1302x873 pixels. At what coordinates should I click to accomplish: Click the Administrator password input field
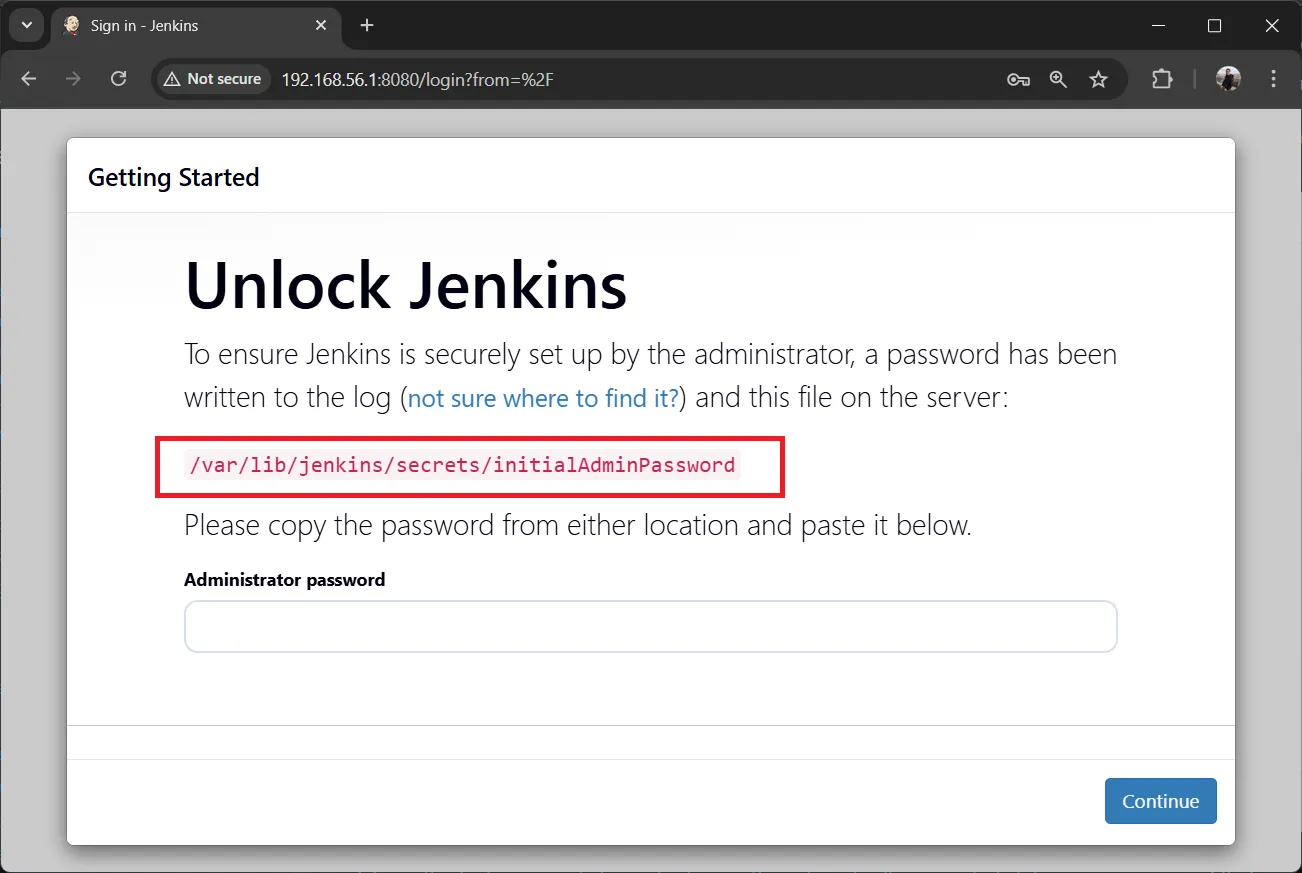pyautogui.click(x=650, y=626)
